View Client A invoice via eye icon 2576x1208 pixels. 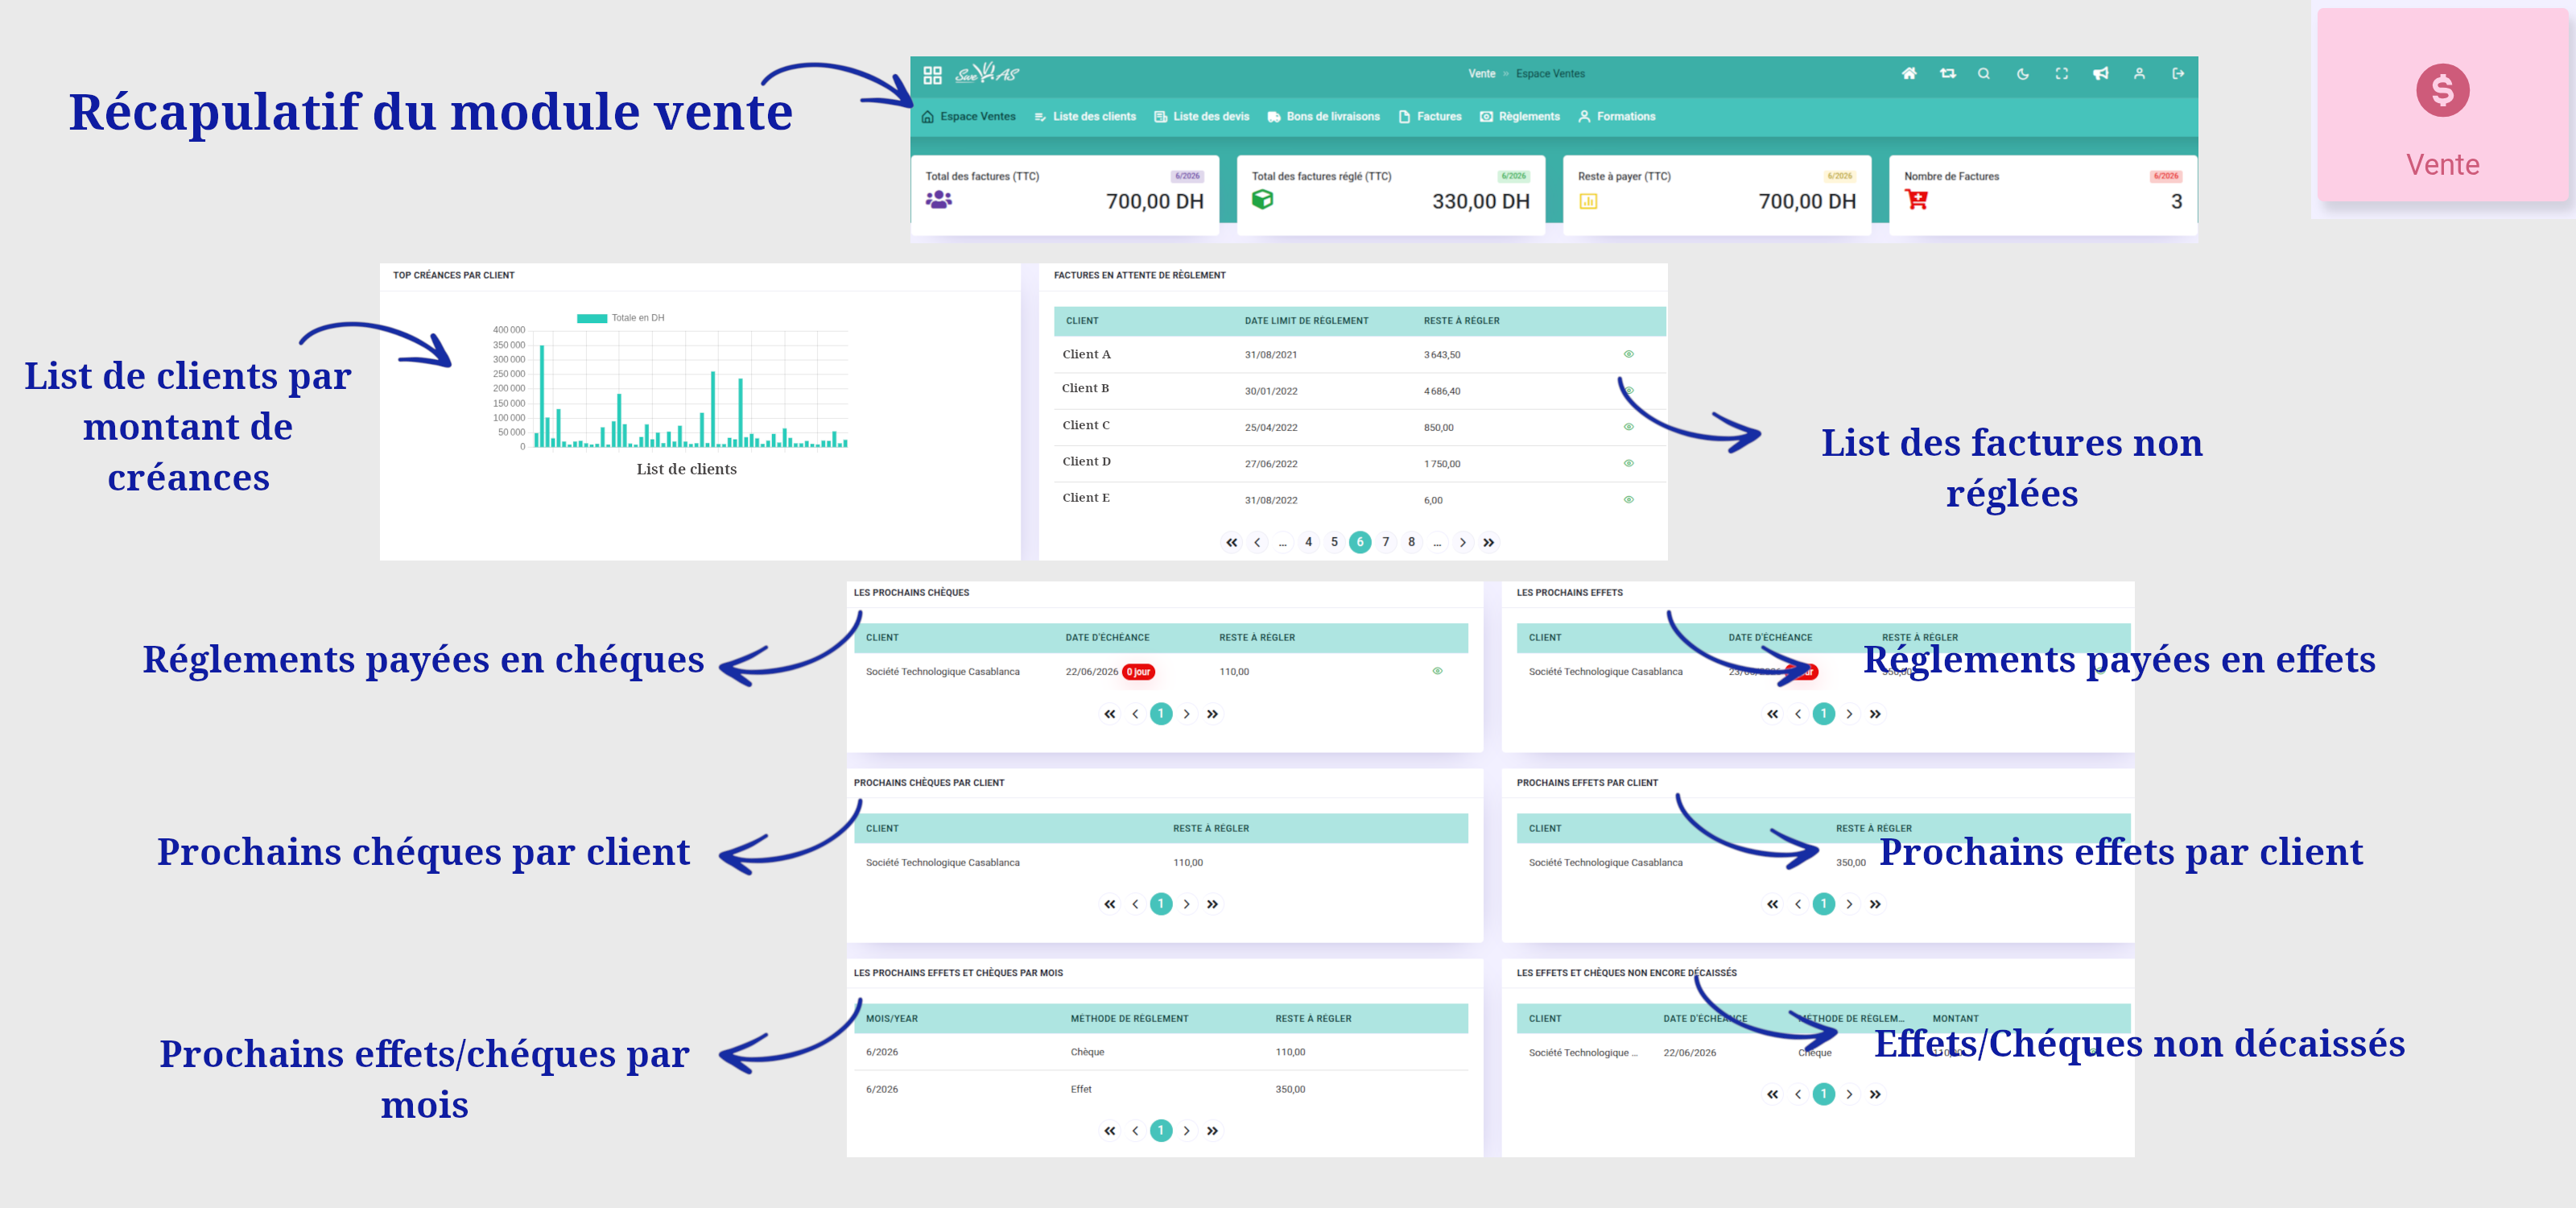[x=1628, y=354]
